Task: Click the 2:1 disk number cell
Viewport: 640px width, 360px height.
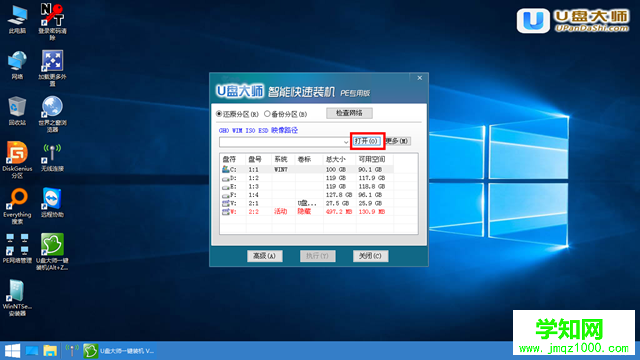Action: (x=253, y=203)
